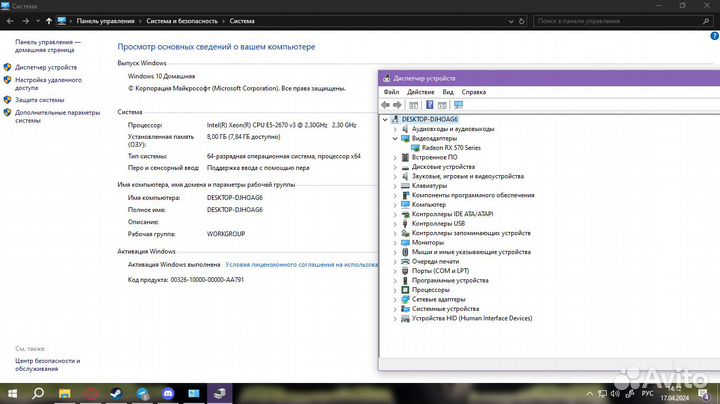This screenshot has width=720, height=404.
Task: Select the Порты (COM и LPT) node
Action: (x=440, y=271)
